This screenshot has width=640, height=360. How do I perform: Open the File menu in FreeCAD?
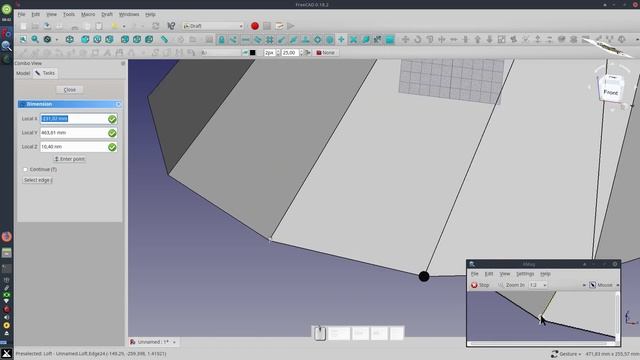click(x=21, y=14)
